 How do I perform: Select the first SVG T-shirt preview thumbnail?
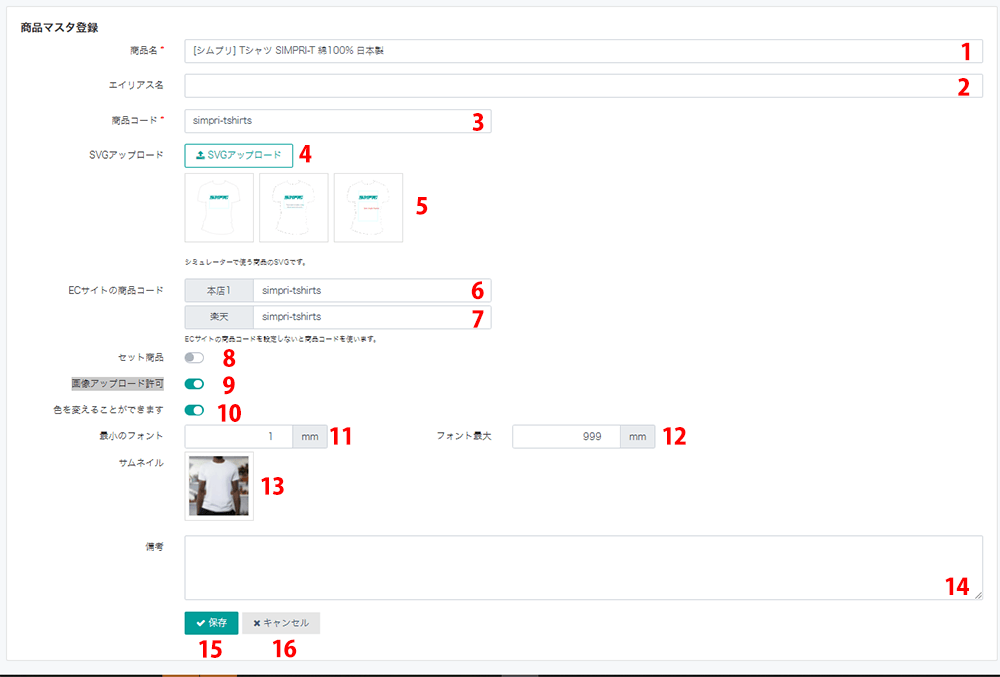219,207
